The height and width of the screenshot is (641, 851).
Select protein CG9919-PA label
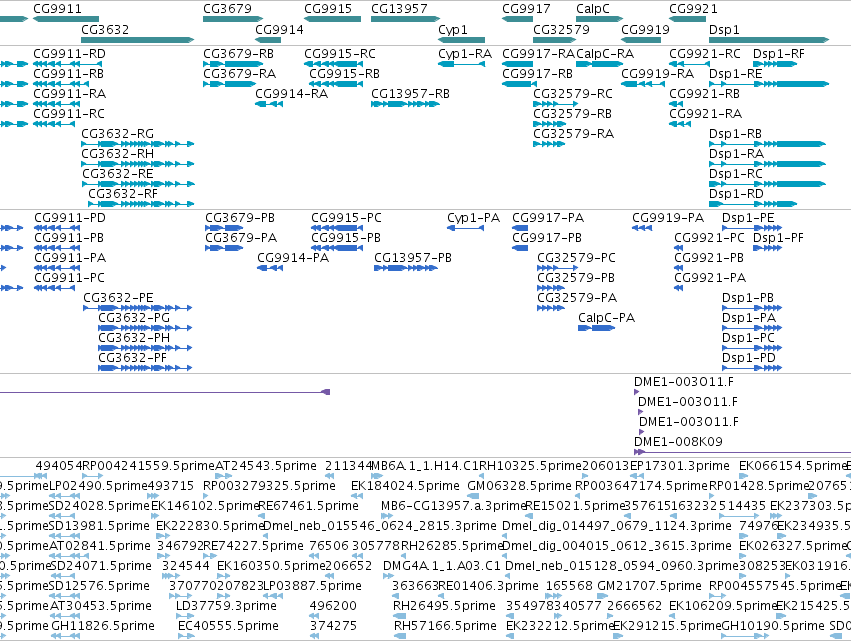[668, 218]
